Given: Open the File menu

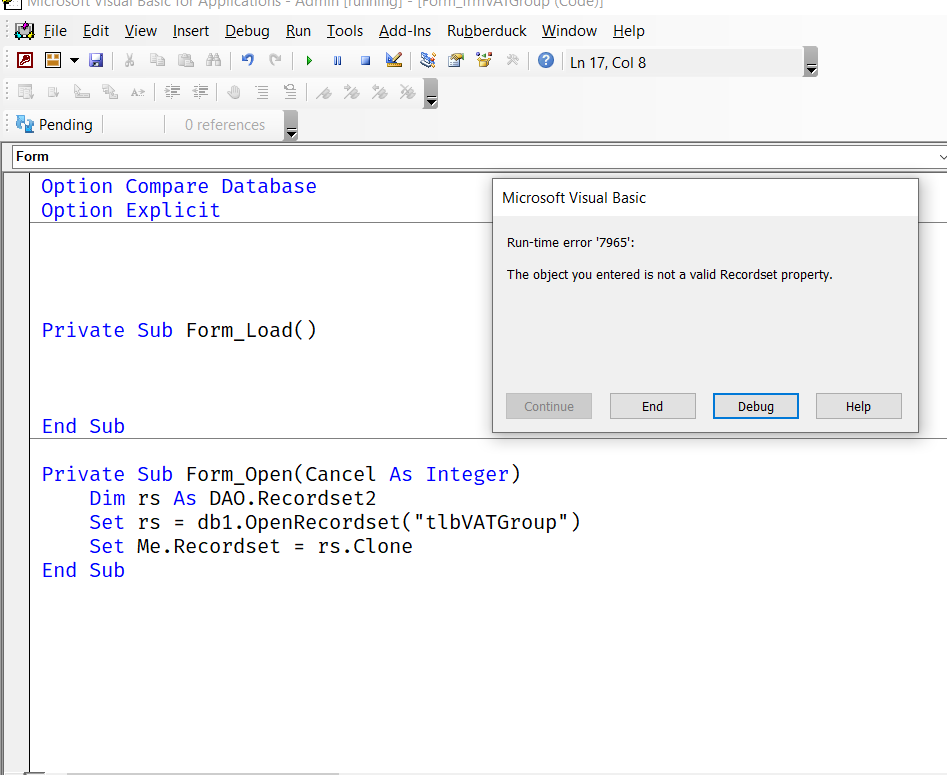Looking at the screenshot, I should tap(55, 31).
